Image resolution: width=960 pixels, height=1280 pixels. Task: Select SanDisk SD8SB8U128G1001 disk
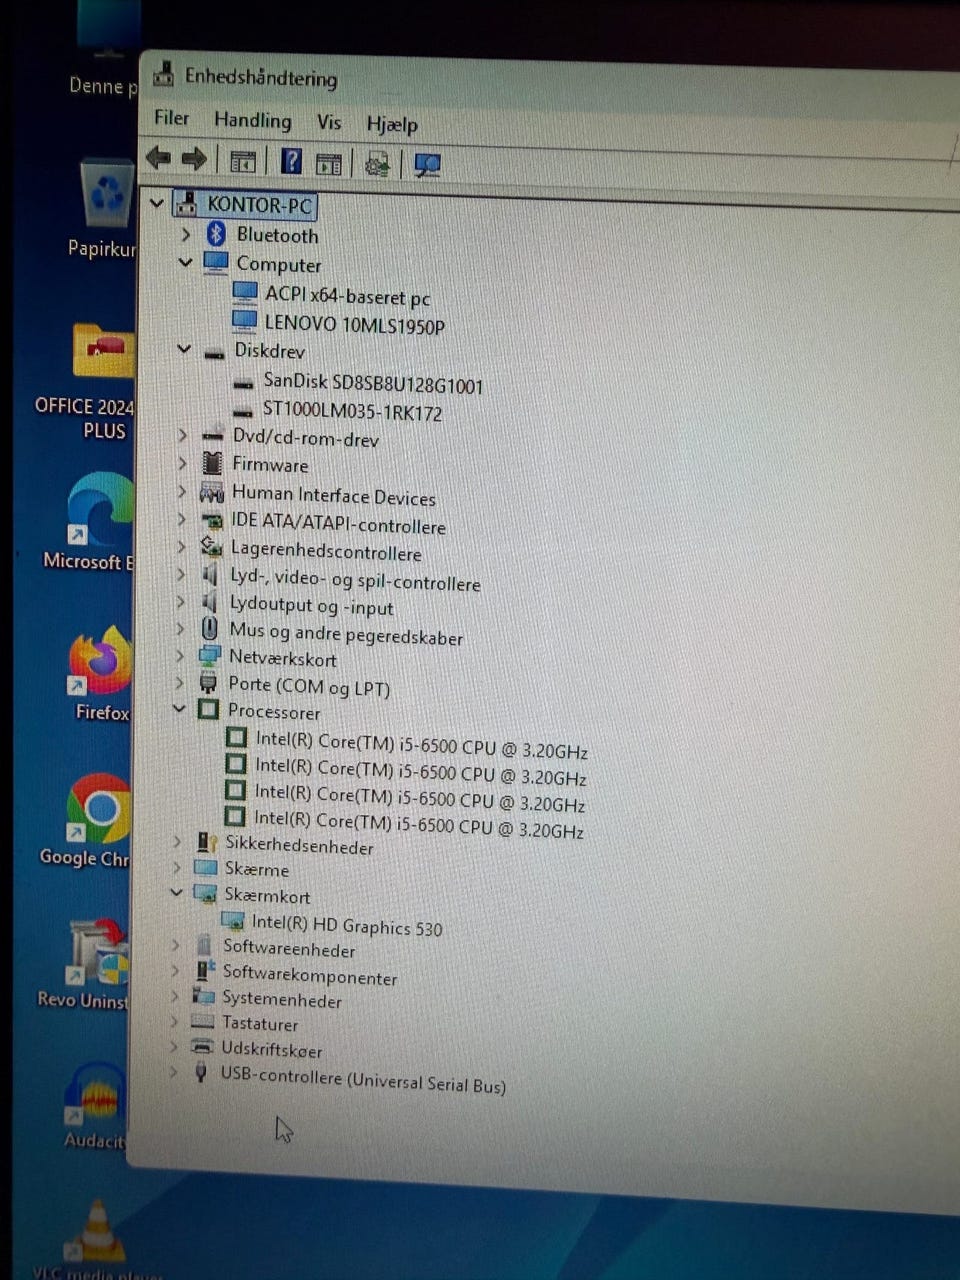tap(373, 384)
